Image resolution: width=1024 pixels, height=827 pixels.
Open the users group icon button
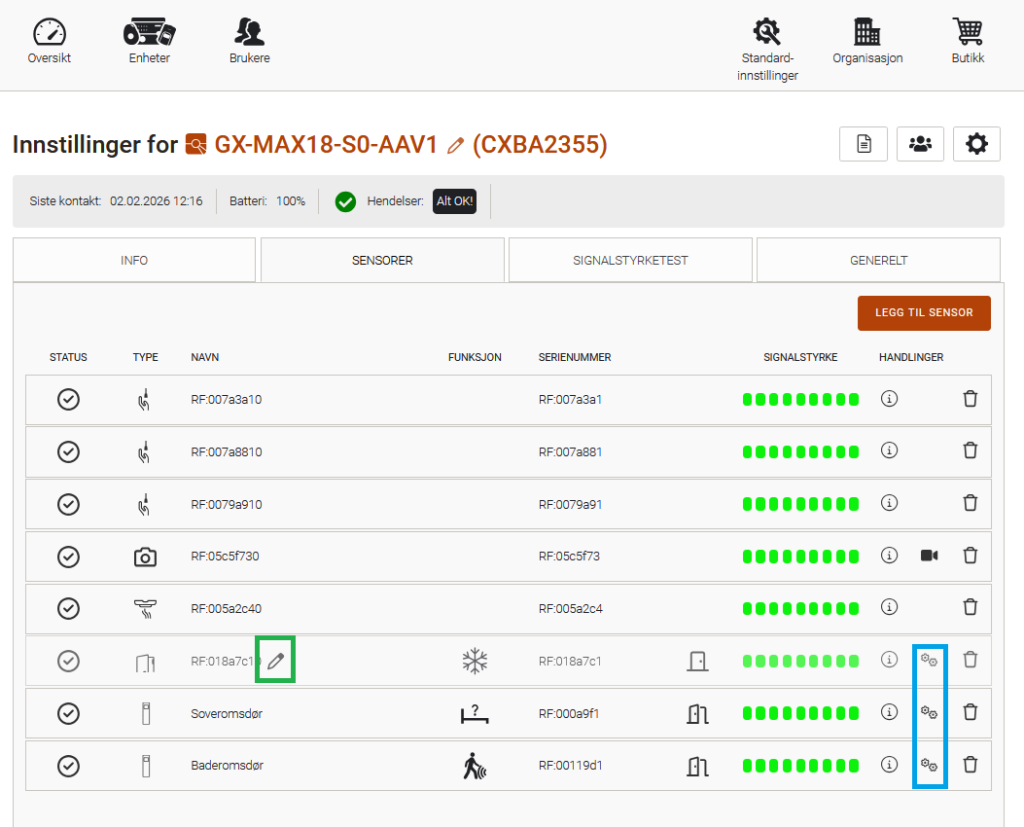(x=920, y=144)
